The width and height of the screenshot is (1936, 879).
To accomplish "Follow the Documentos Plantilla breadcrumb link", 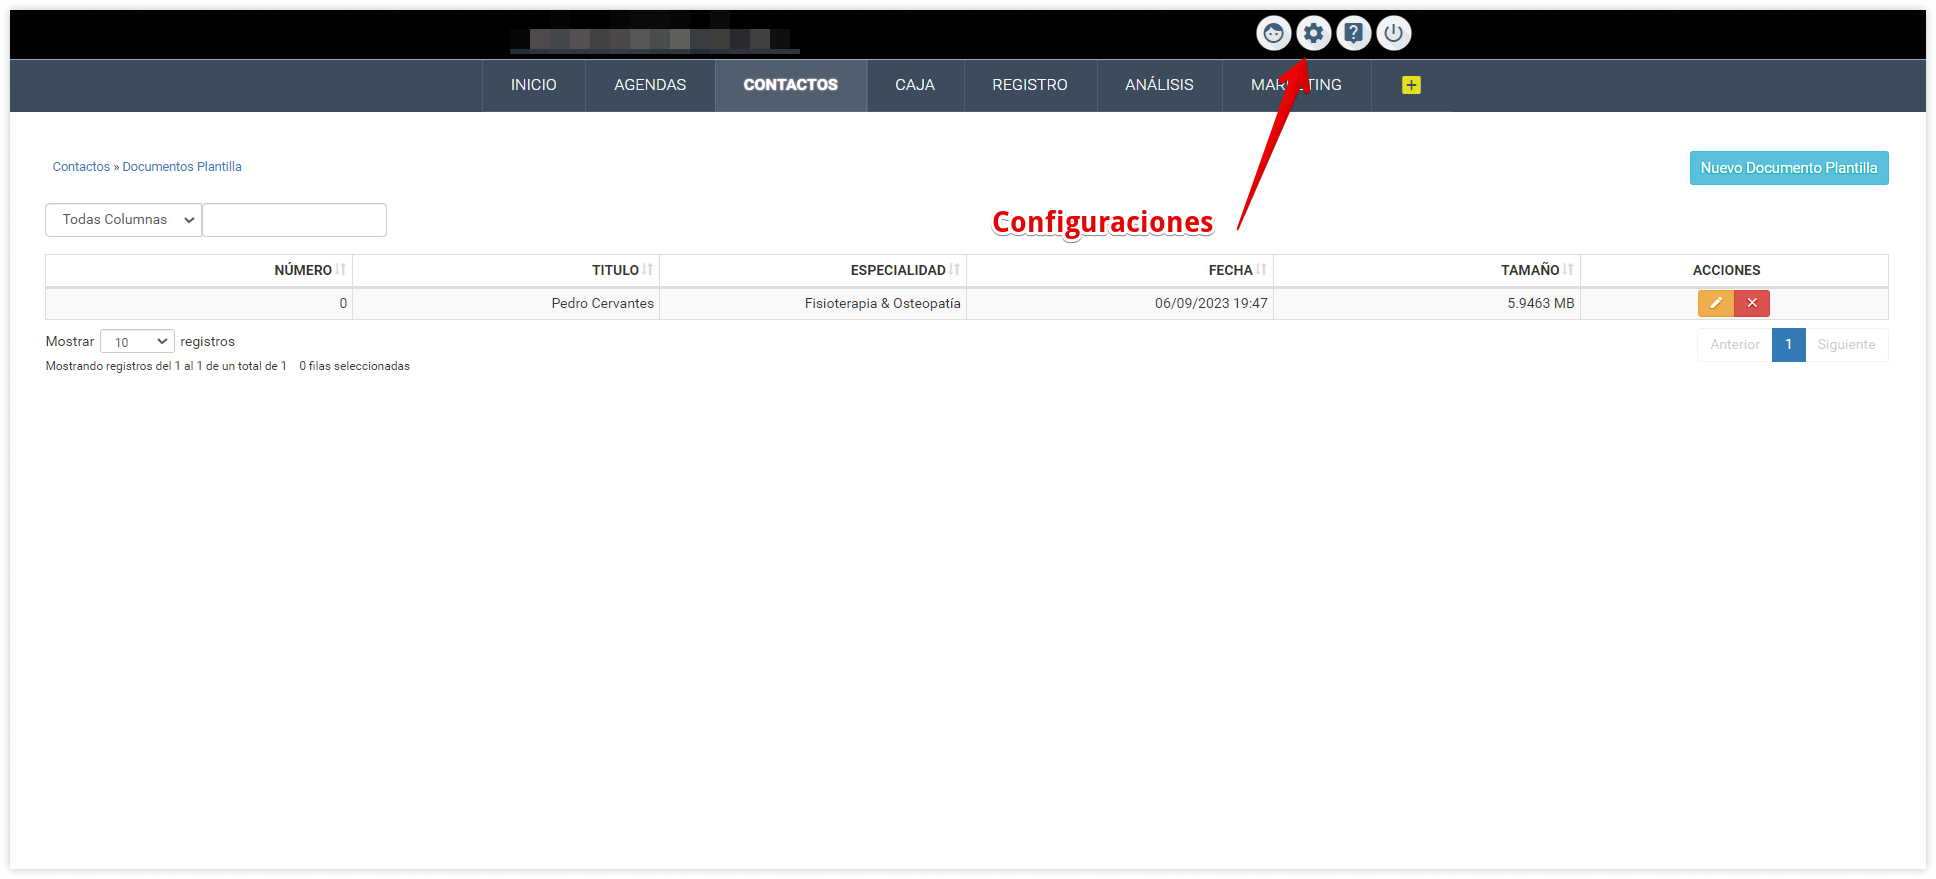I will click(x=182, y=167).
